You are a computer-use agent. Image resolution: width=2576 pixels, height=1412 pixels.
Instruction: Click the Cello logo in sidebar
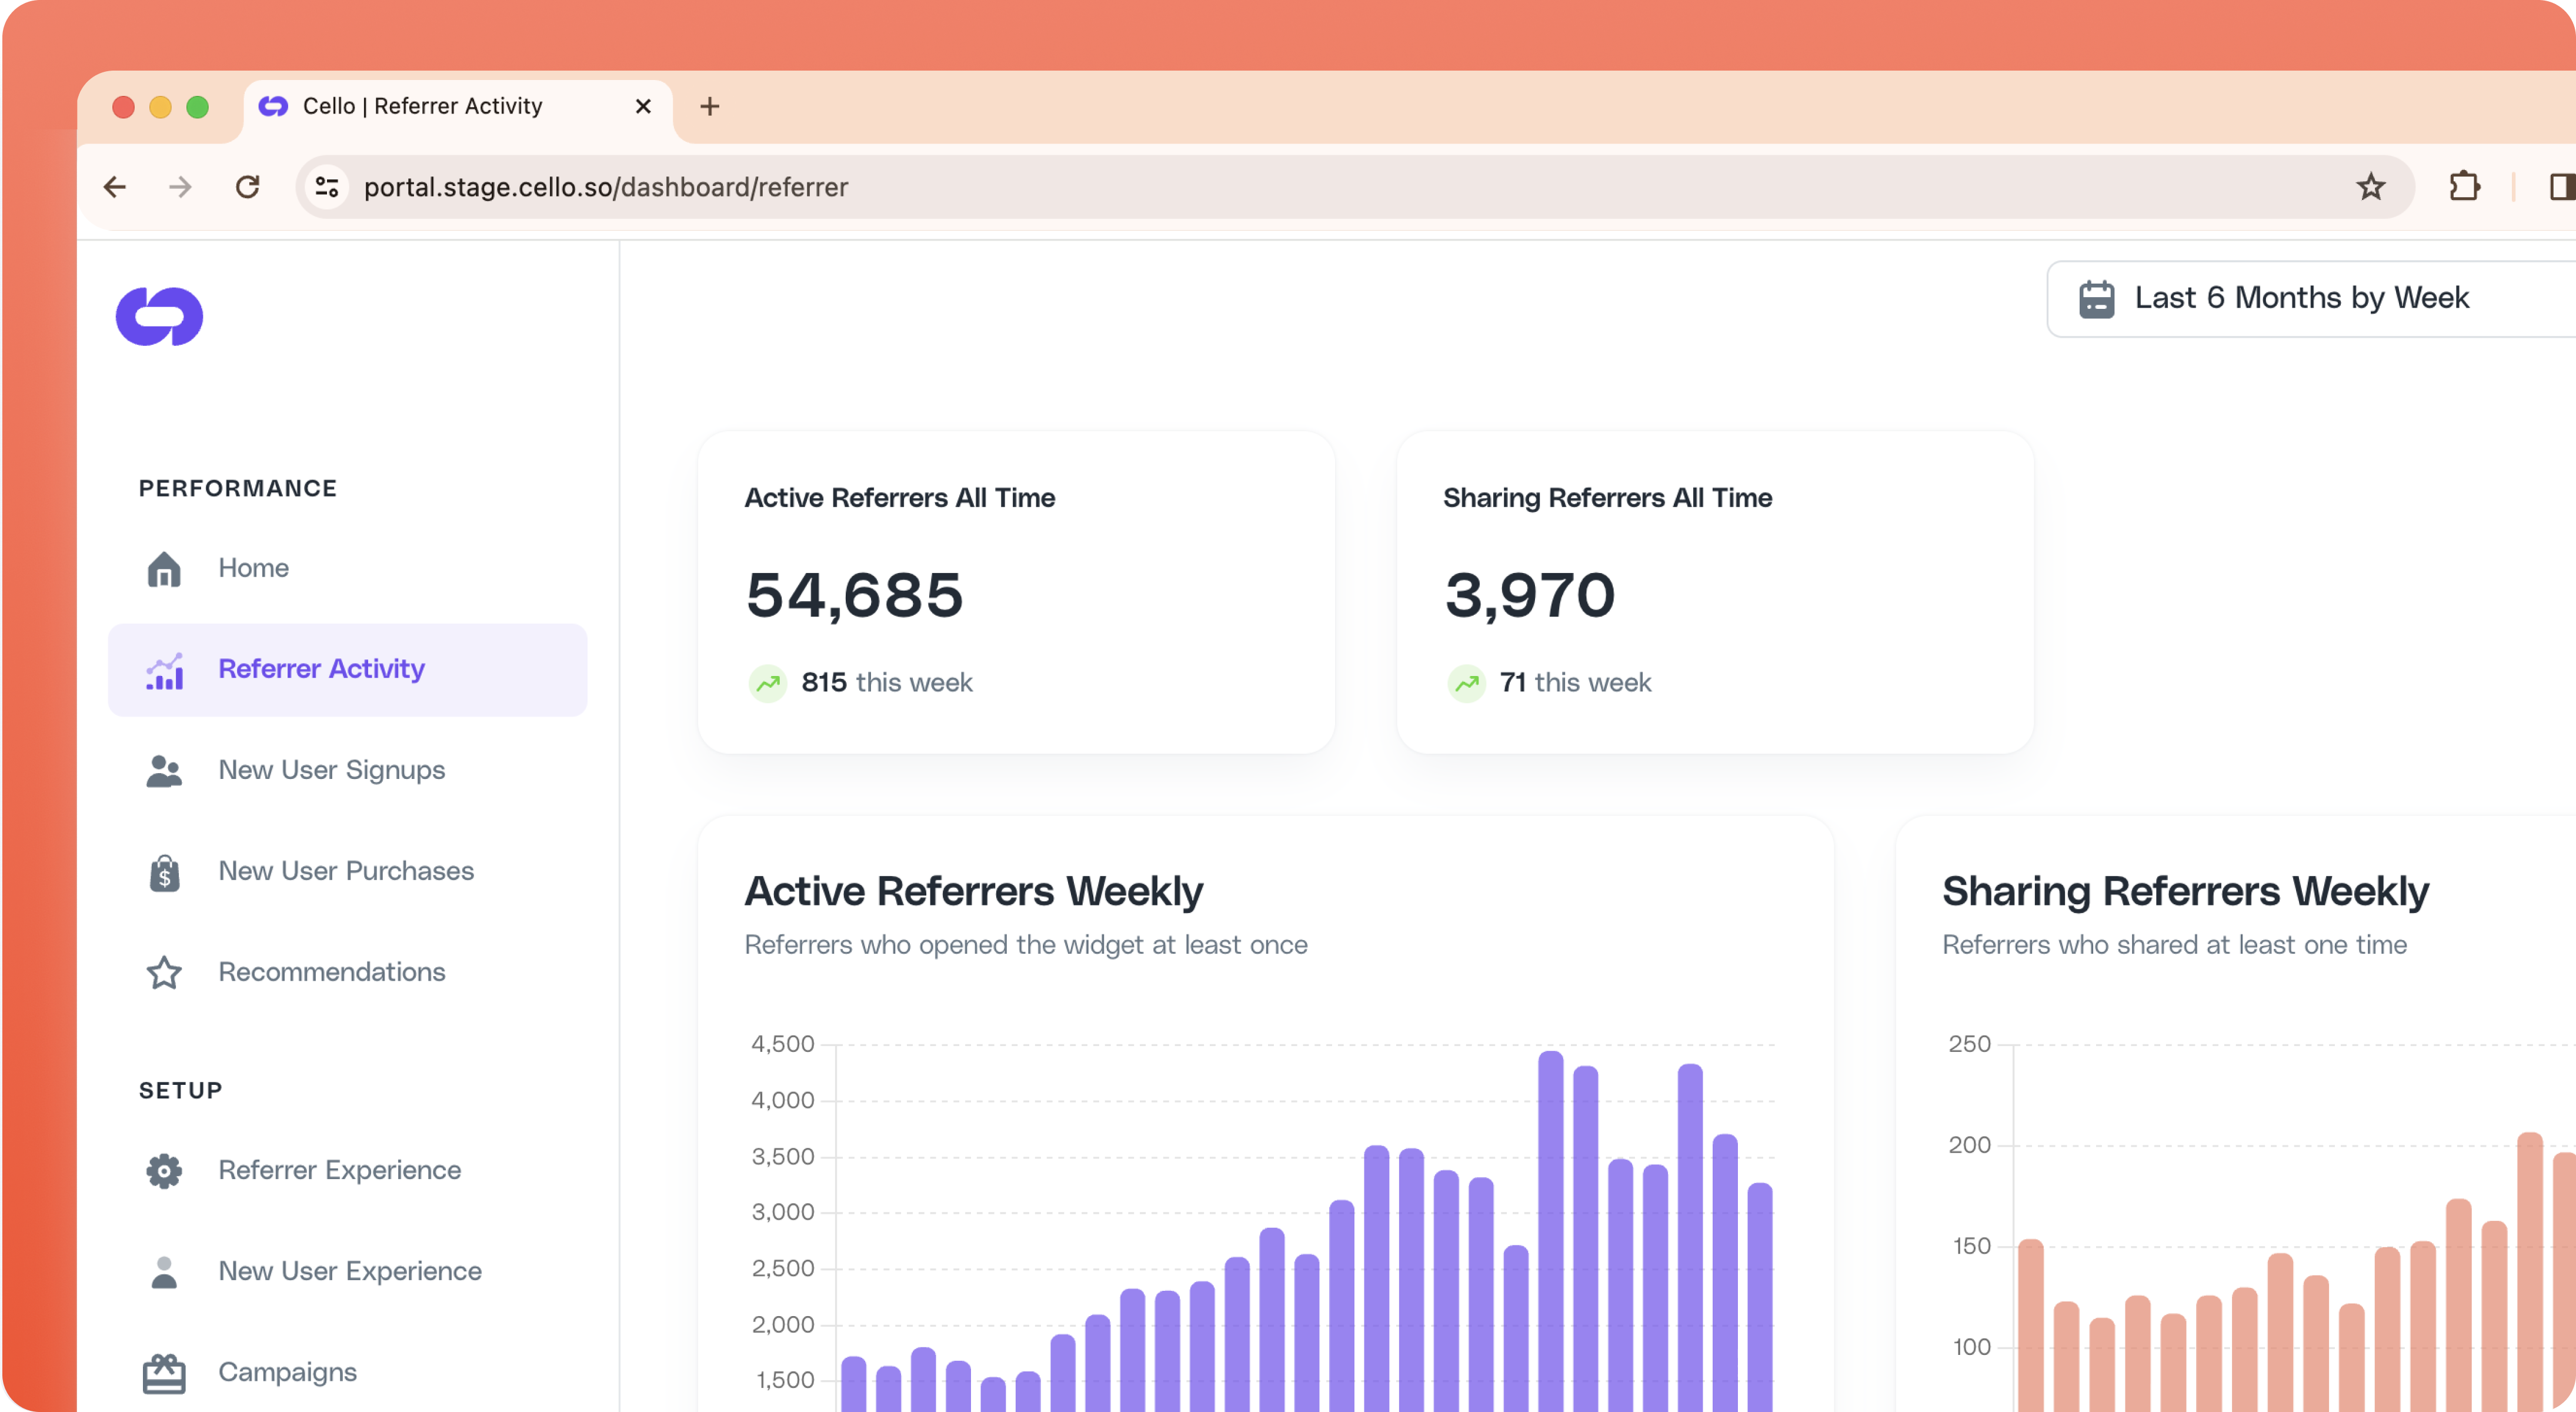(x=159, y=316)
